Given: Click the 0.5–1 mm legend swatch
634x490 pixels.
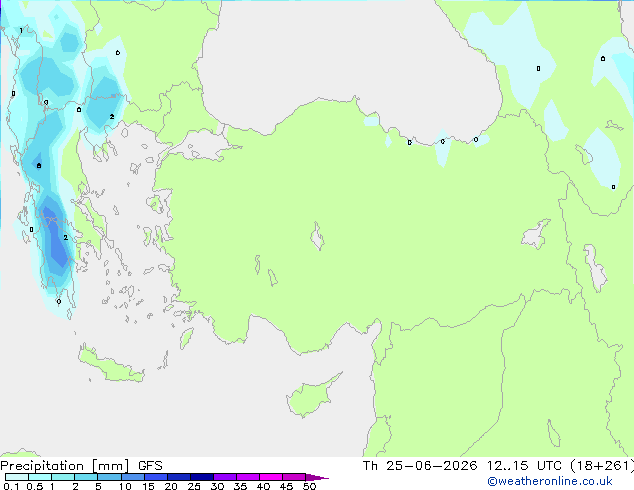Looking at the screenshot, I should click(40, 477).
